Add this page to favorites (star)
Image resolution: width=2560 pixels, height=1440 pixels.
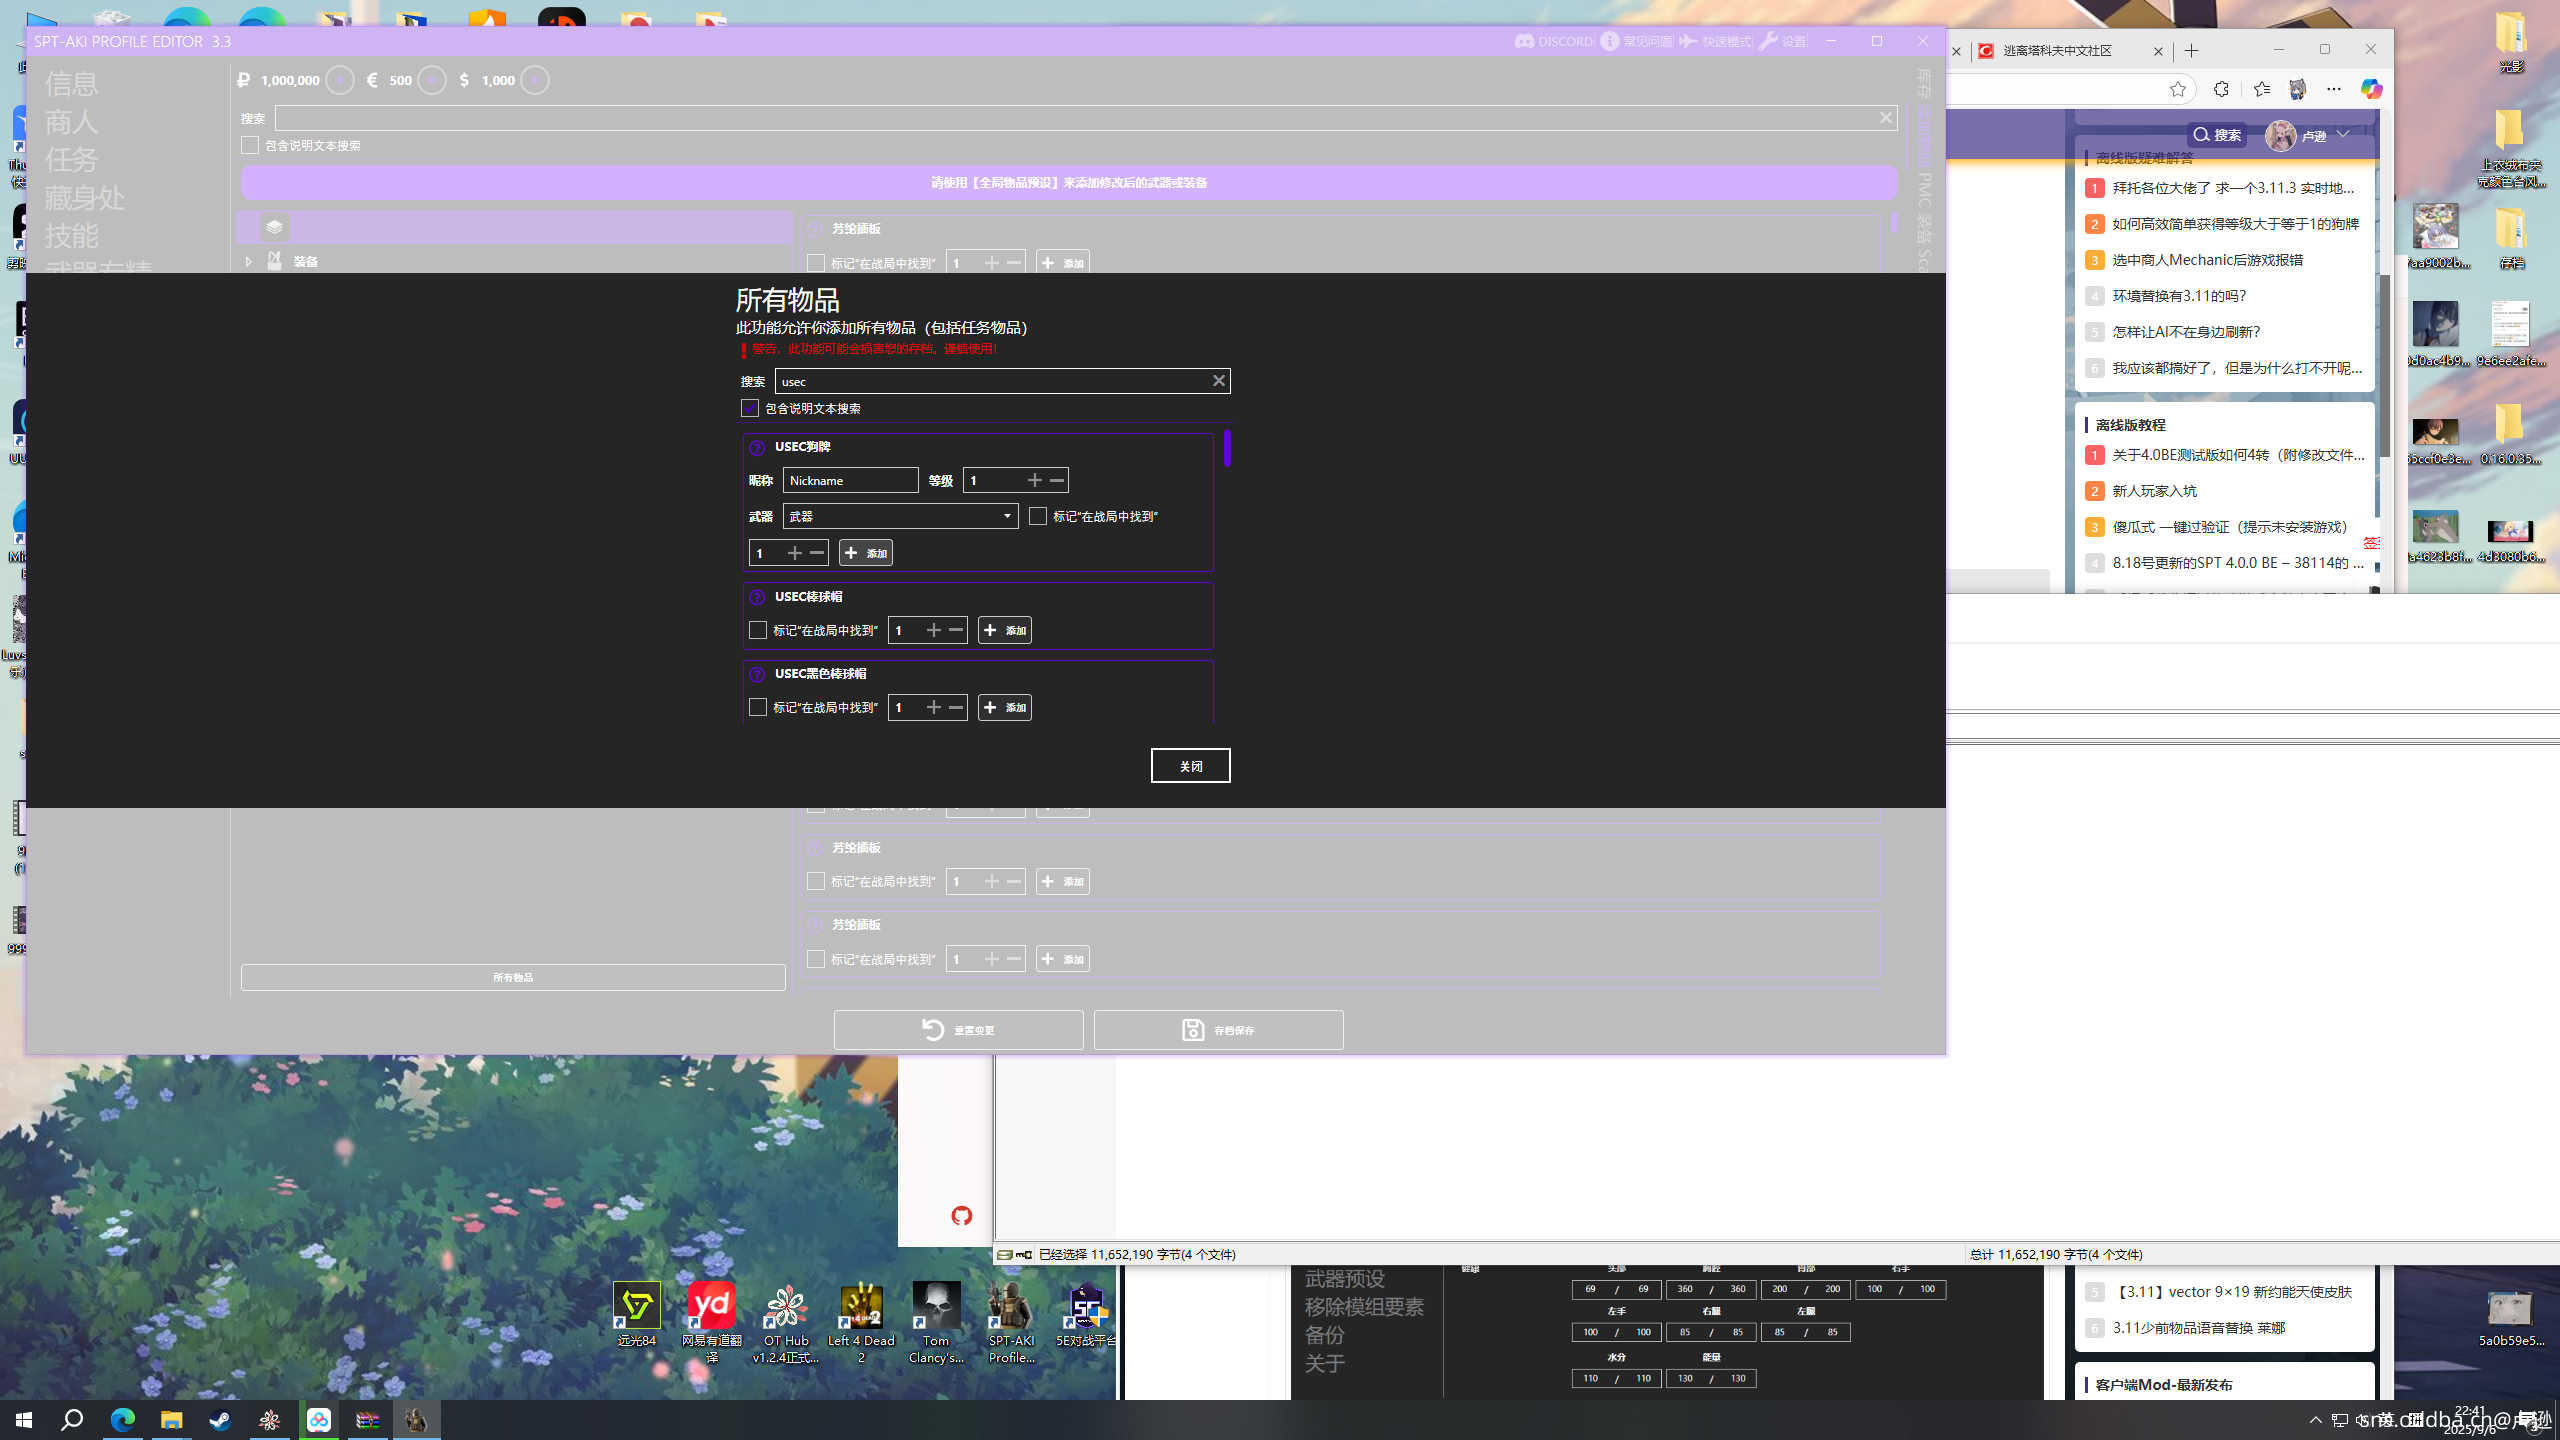(x=2178, y=89)
